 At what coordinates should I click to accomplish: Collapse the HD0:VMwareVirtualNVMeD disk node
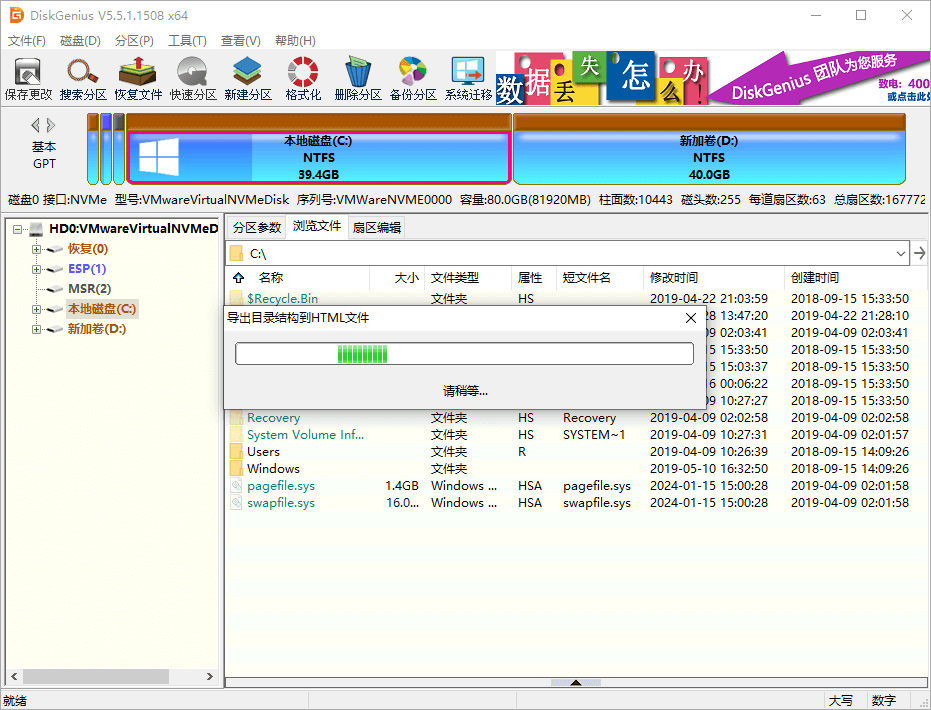17,229
